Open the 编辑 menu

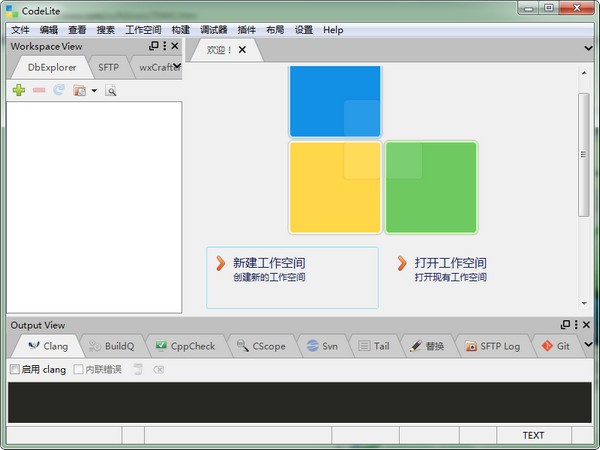(x=49, y=30)
